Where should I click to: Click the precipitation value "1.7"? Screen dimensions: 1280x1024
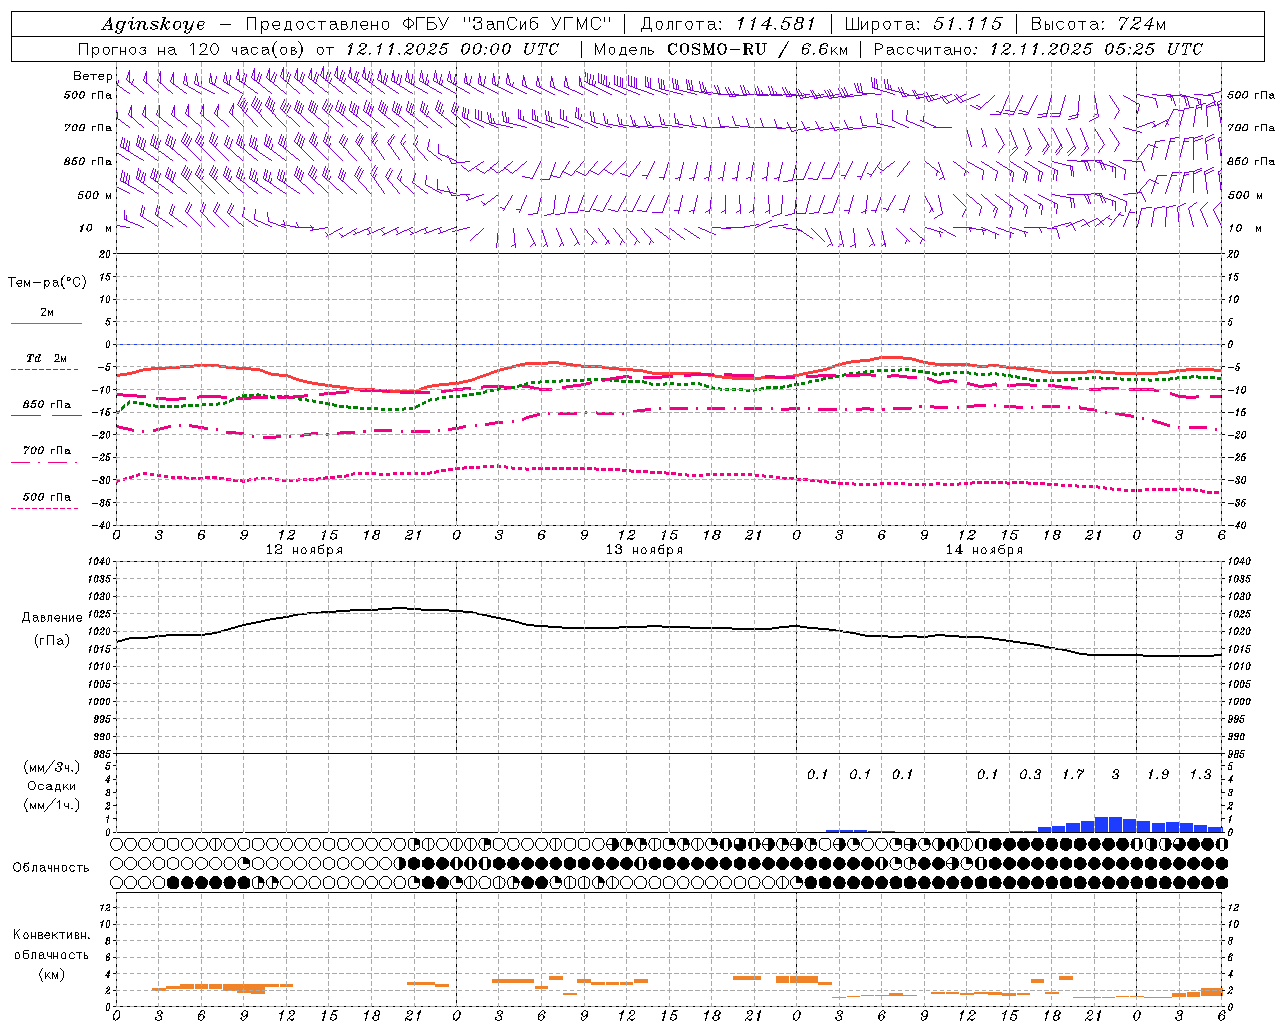click(x=1073, y=774)
